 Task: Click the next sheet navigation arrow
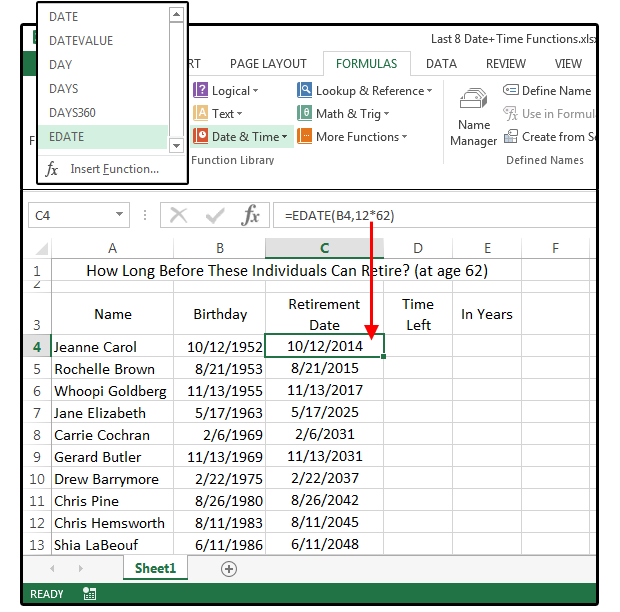81,569
